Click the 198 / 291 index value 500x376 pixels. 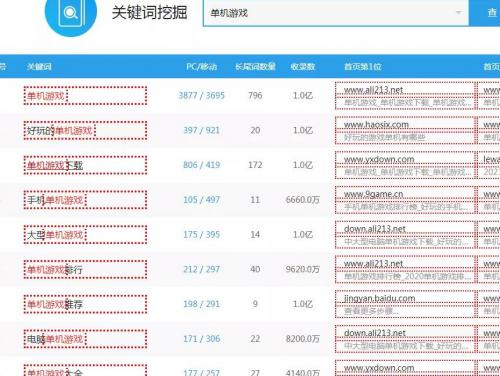(x=201, y=304)
